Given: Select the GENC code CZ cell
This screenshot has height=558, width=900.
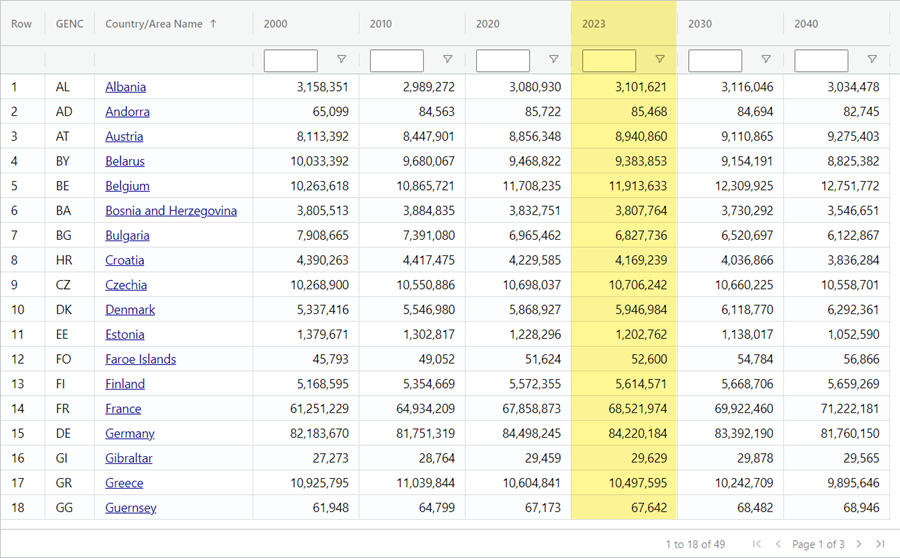Looking at the screenshot, I should point(63,285).
